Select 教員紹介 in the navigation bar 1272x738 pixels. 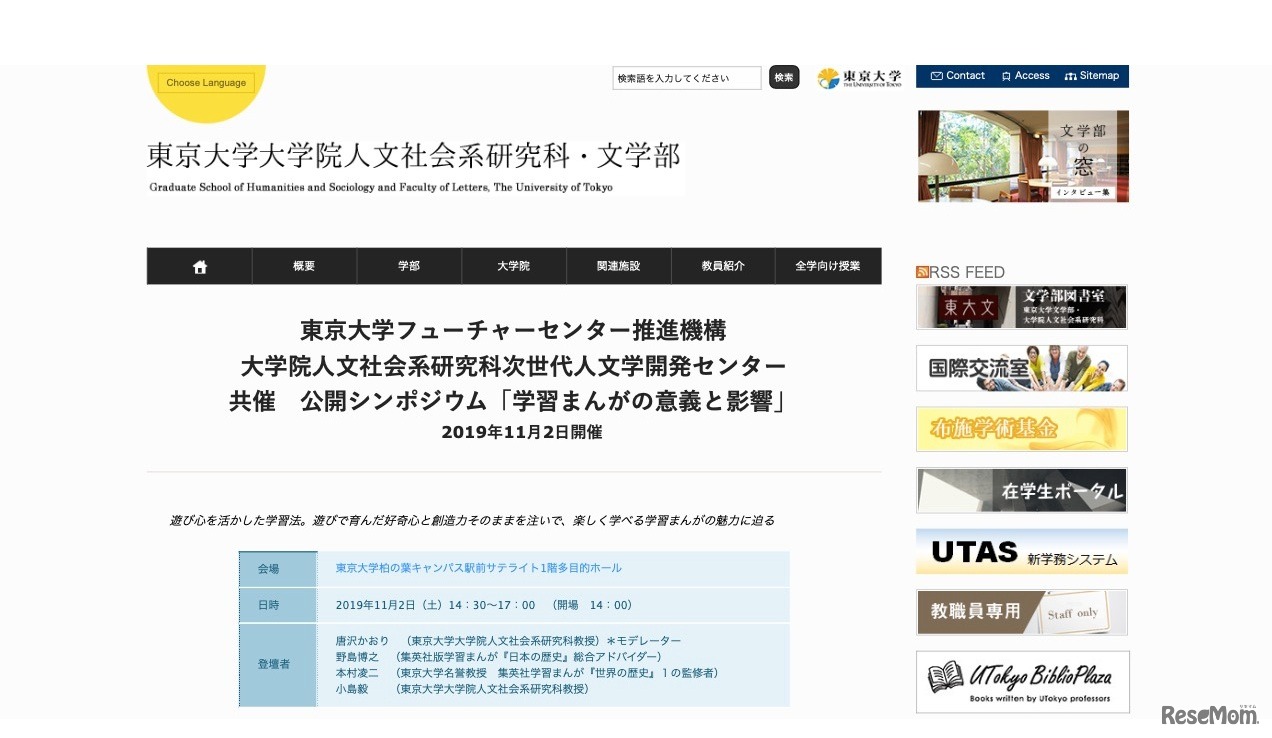point(723,265)
